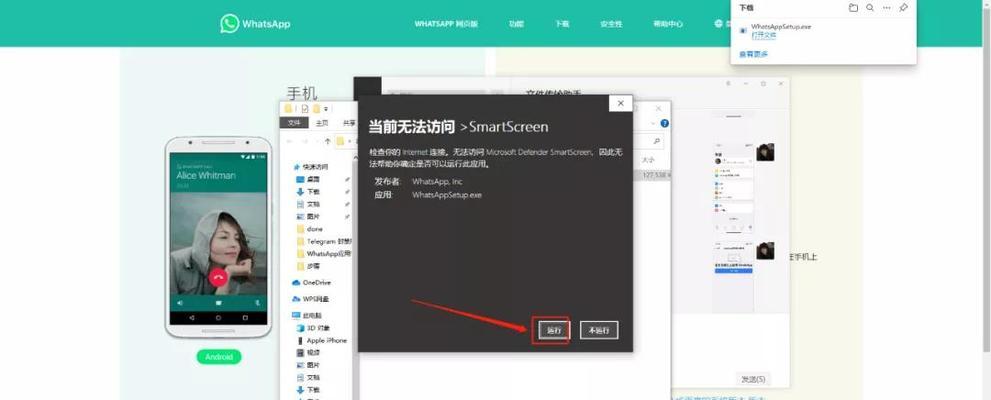Open the 文件 tab in File Explorer
Screen dimensions: 991x400
294,123
